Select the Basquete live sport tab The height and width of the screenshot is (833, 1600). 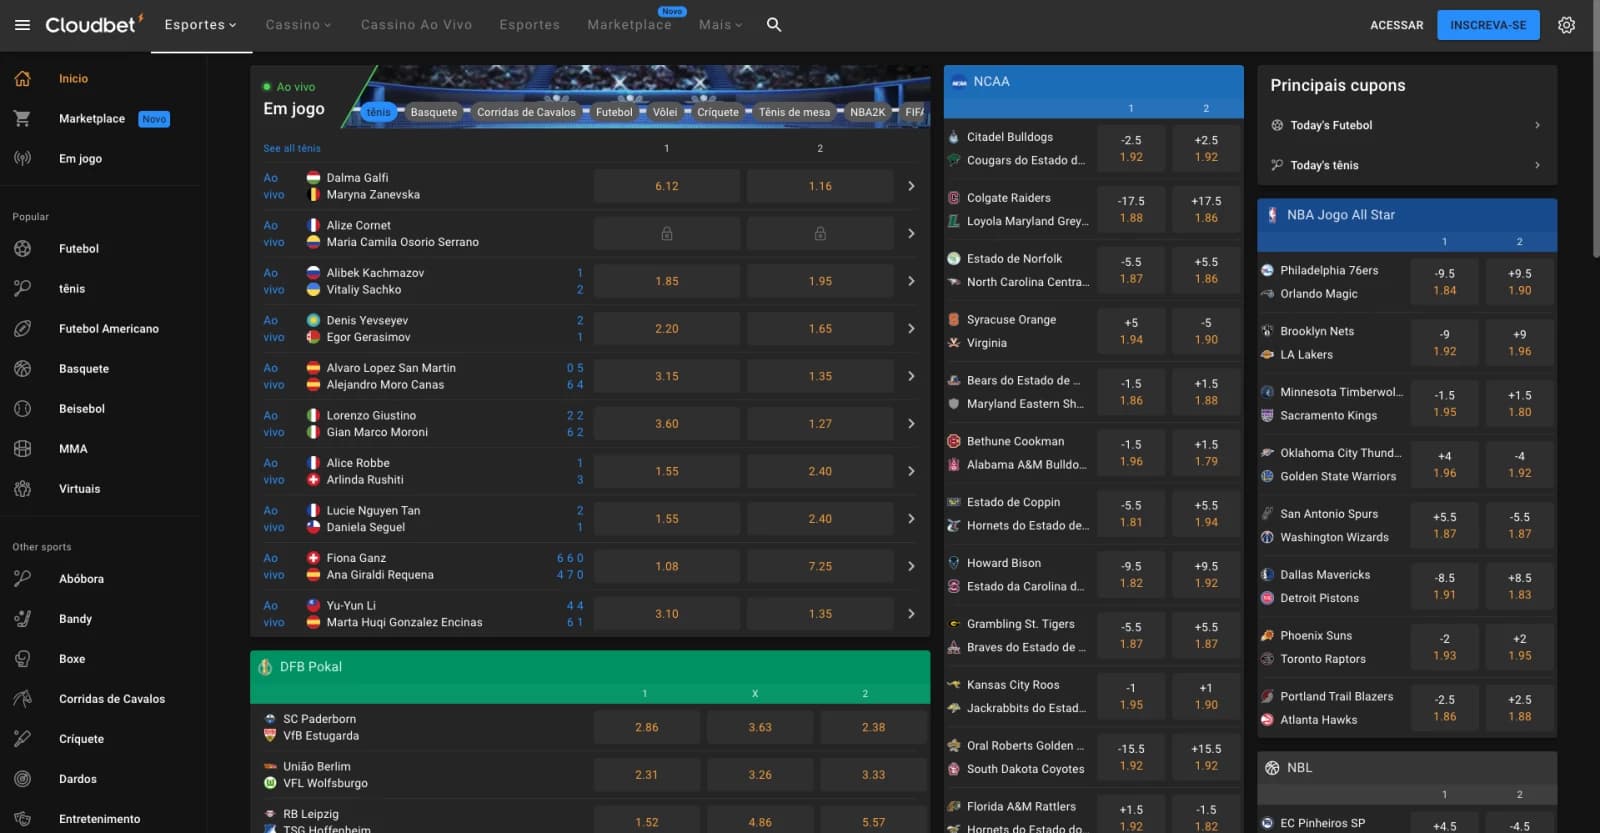coord(433,112)
